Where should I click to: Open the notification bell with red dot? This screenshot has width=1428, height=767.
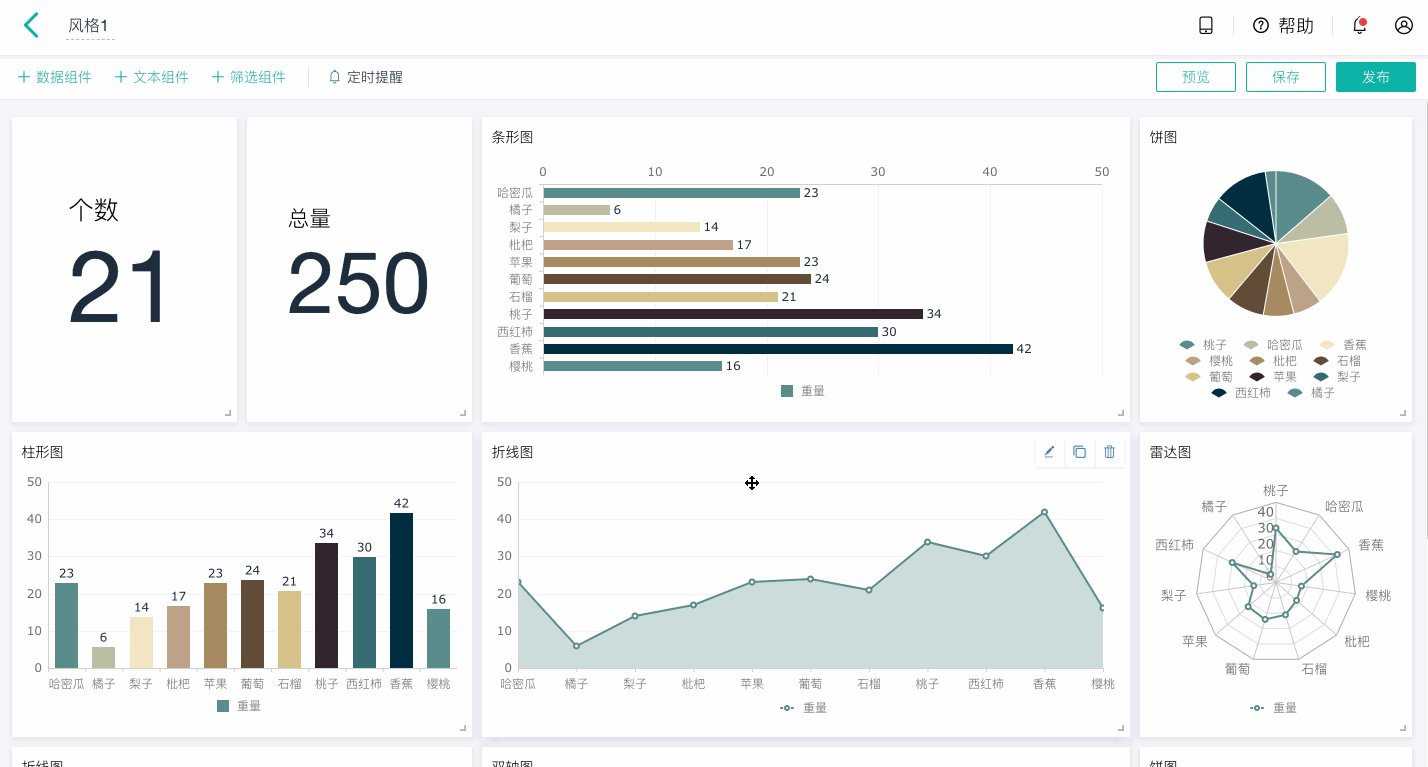(x=1359, y=26)
